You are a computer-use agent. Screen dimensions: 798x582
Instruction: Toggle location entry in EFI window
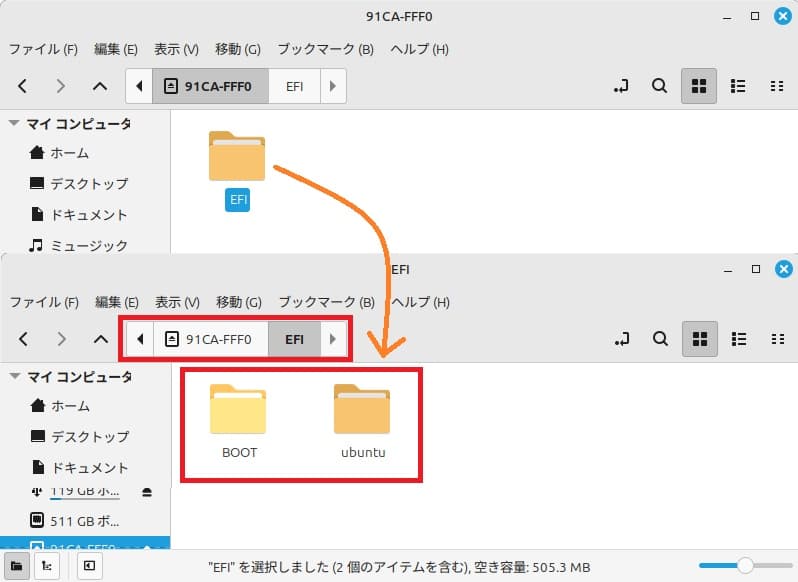tap(622, 339)
